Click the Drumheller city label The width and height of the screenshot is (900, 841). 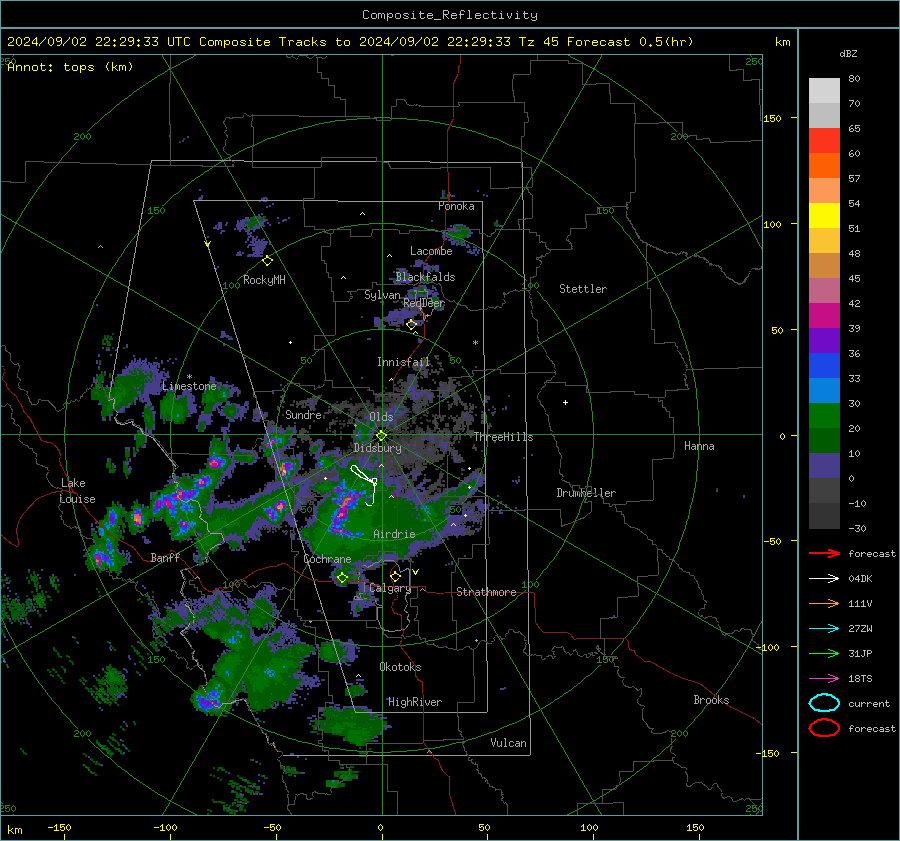pyautogui.click(x=586, y=493)
